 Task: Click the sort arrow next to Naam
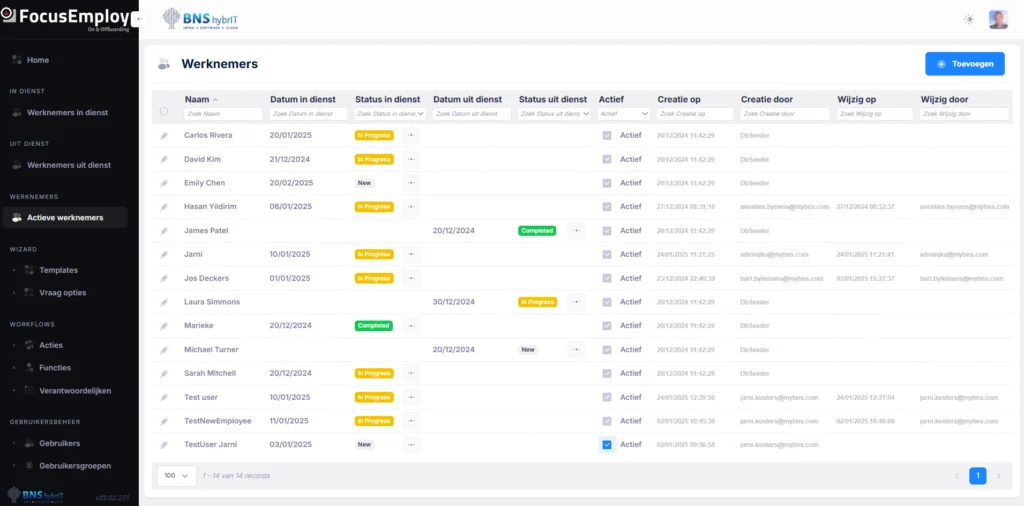[x=216, y=100]
